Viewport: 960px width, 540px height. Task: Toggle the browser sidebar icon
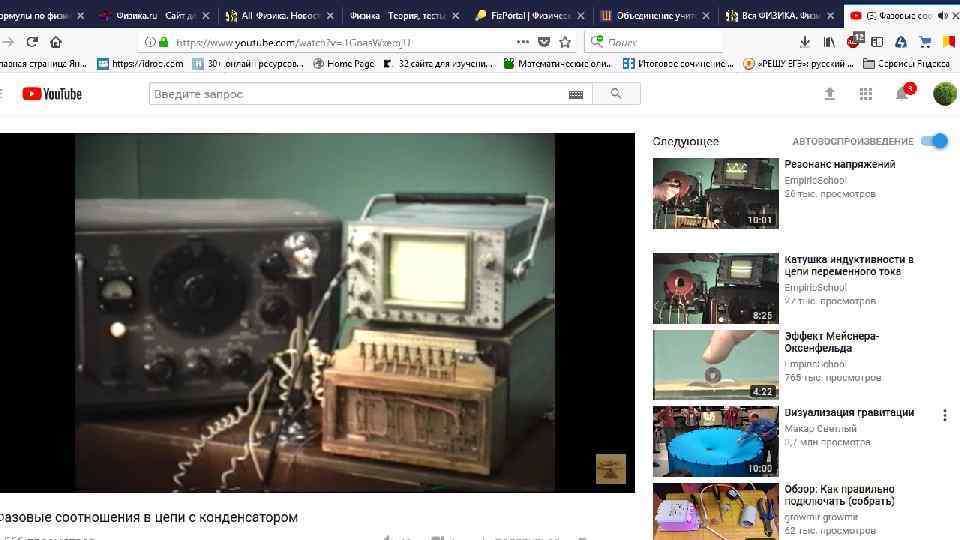(x=877, y=42)
